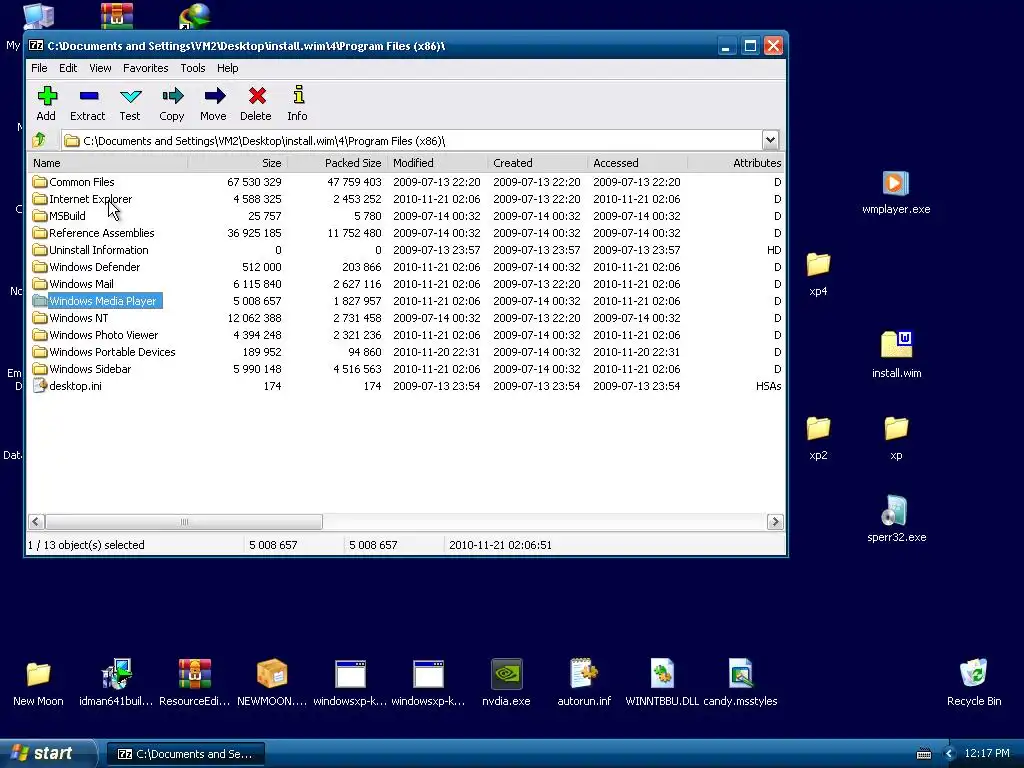Screen dimensions: 1024x768
Task: Select the xp desktop folder
Action: pos(896,438)
